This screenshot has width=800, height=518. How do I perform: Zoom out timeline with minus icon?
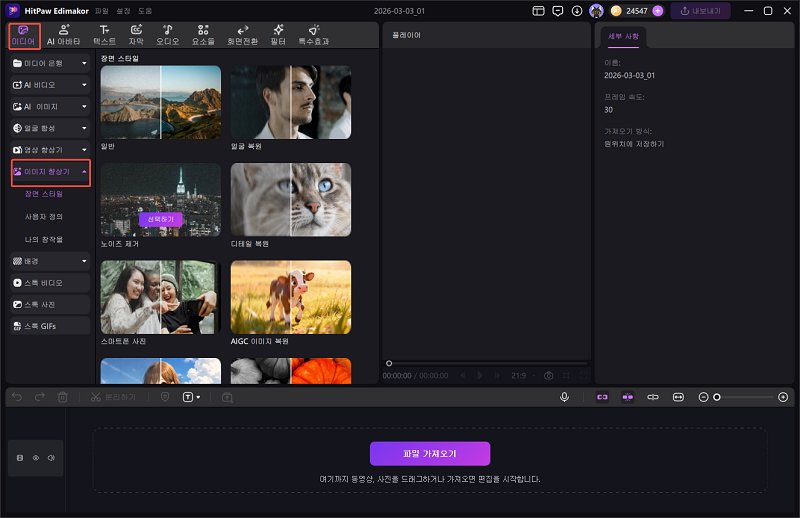tap(703, 397)
